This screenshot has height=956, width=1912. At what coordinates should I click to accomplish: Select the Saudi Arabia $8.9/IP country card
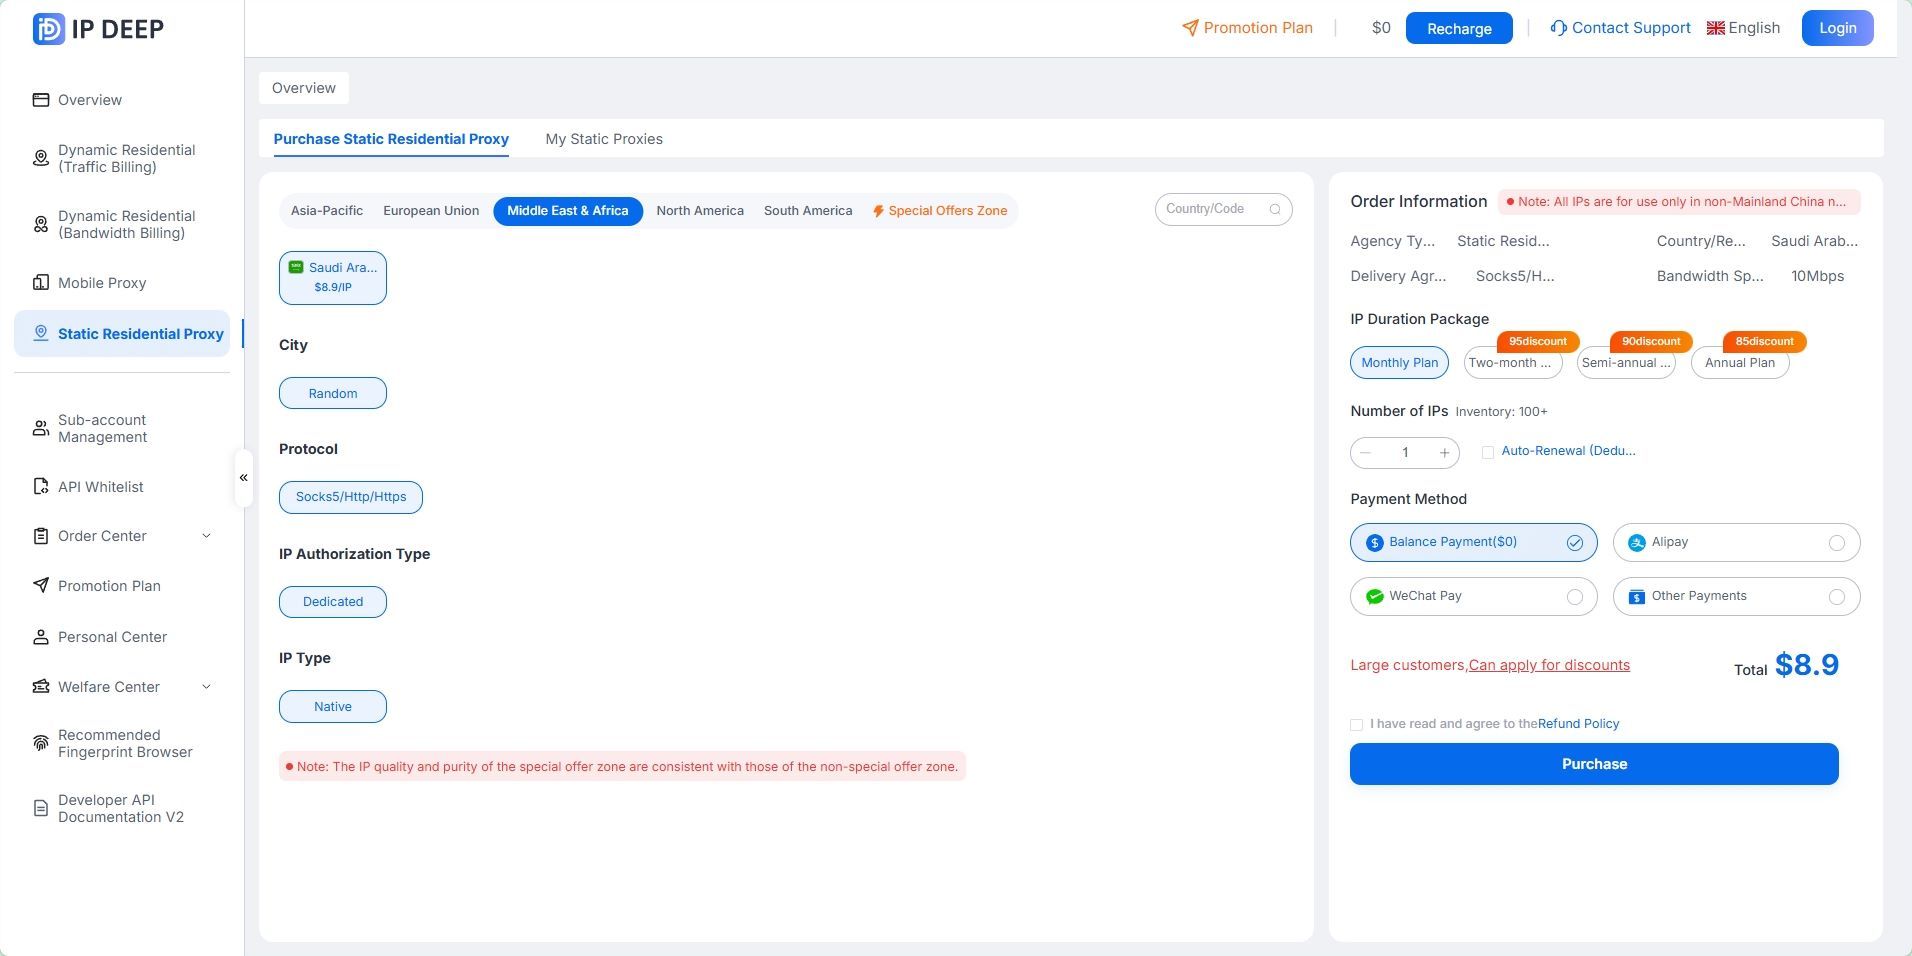pyautogui.click(x=333, y=278)
